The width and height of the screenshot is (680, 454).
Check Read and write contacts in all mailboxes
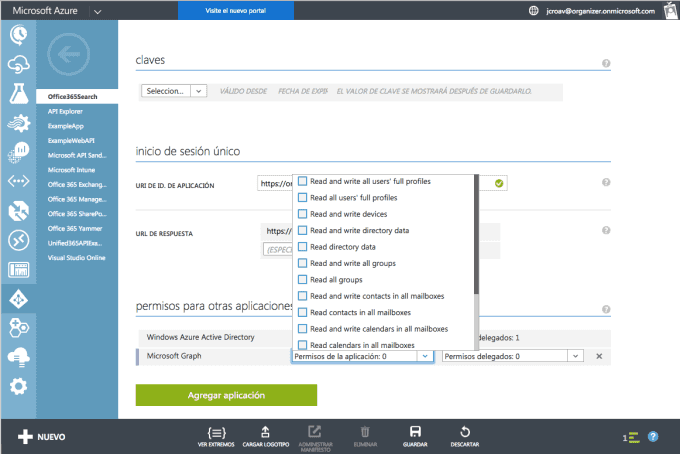coord(303,296)
